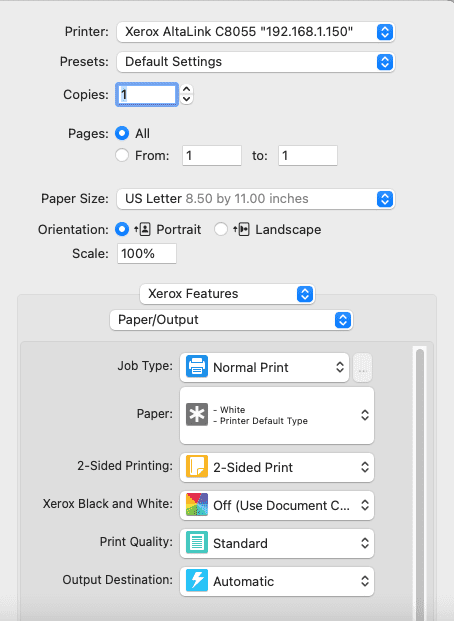Open the Paper Size US Letter dropdown

tap(256, 199)
